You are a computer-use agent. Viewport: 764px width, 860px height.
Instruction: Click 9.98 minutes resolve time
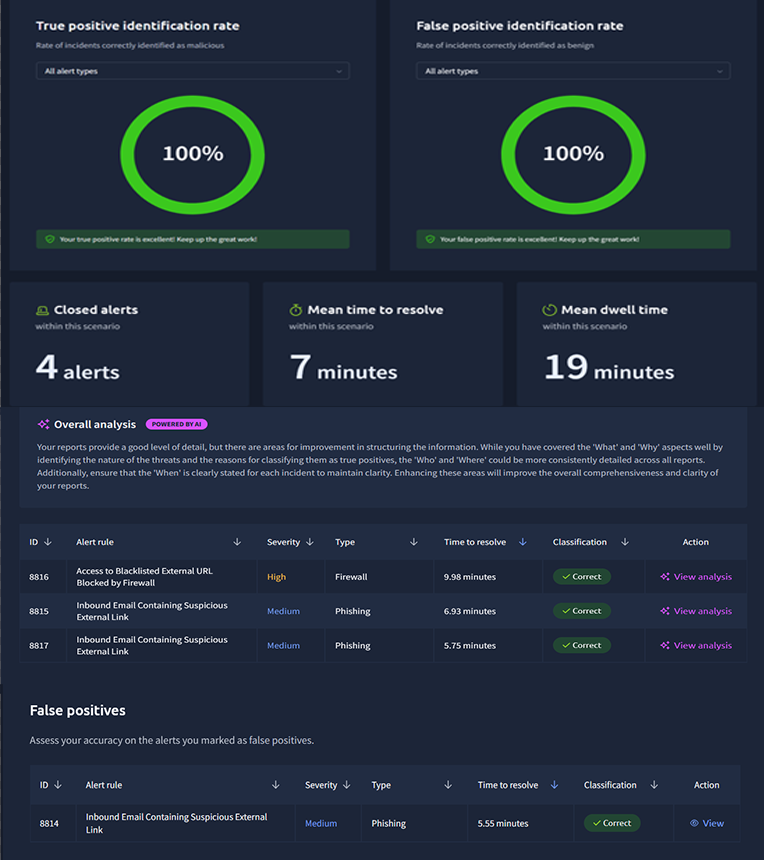[x=470, y=577]
